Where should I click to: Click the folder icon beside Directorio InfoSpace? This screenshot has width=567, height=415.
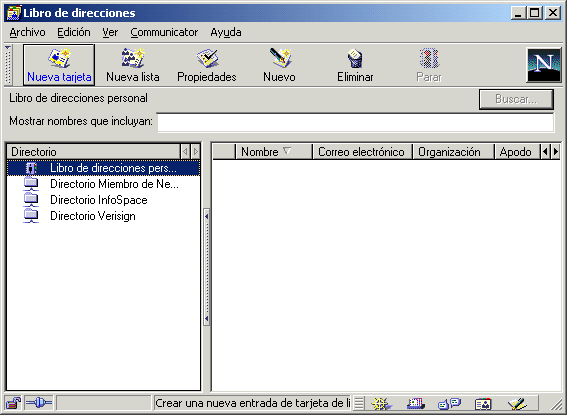(x=31, y=200)
